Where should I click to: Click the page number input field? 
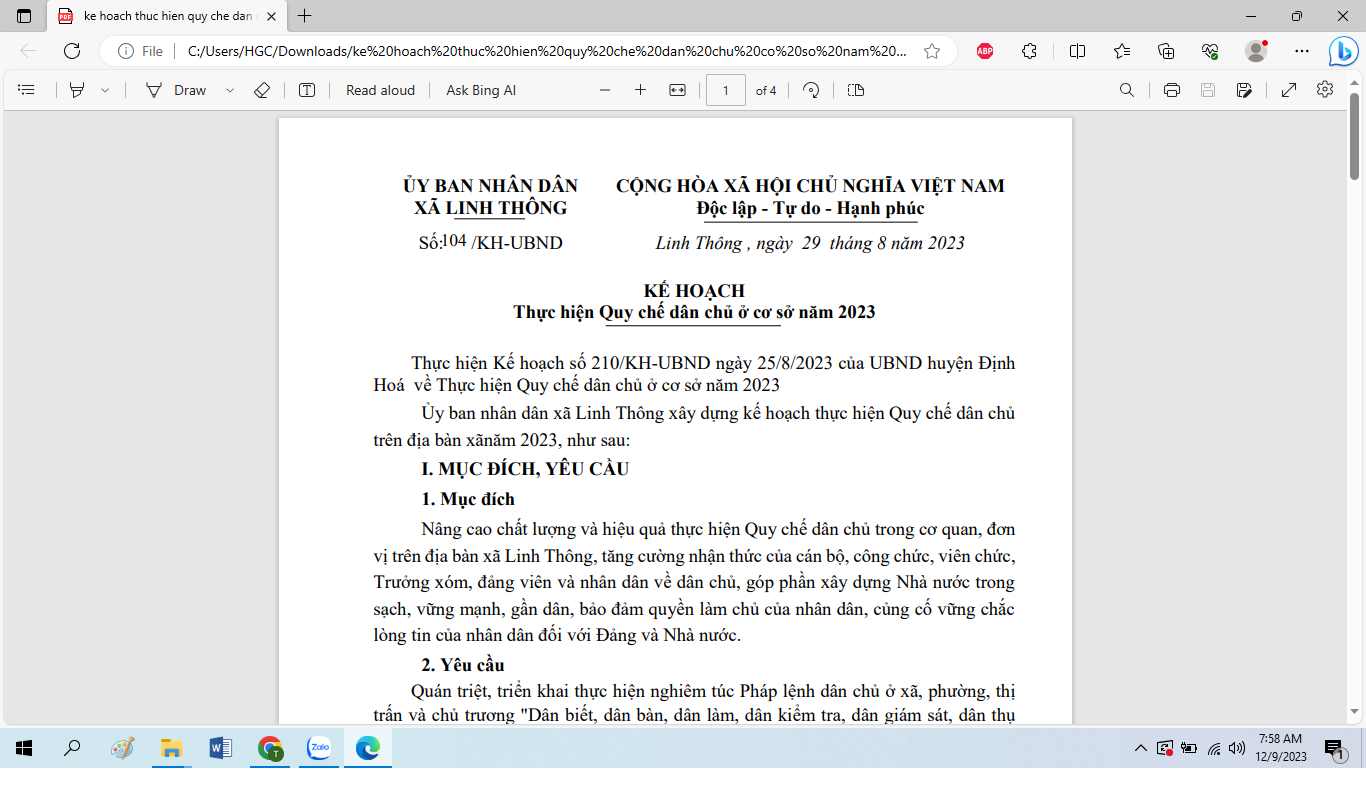click(726, 90)
